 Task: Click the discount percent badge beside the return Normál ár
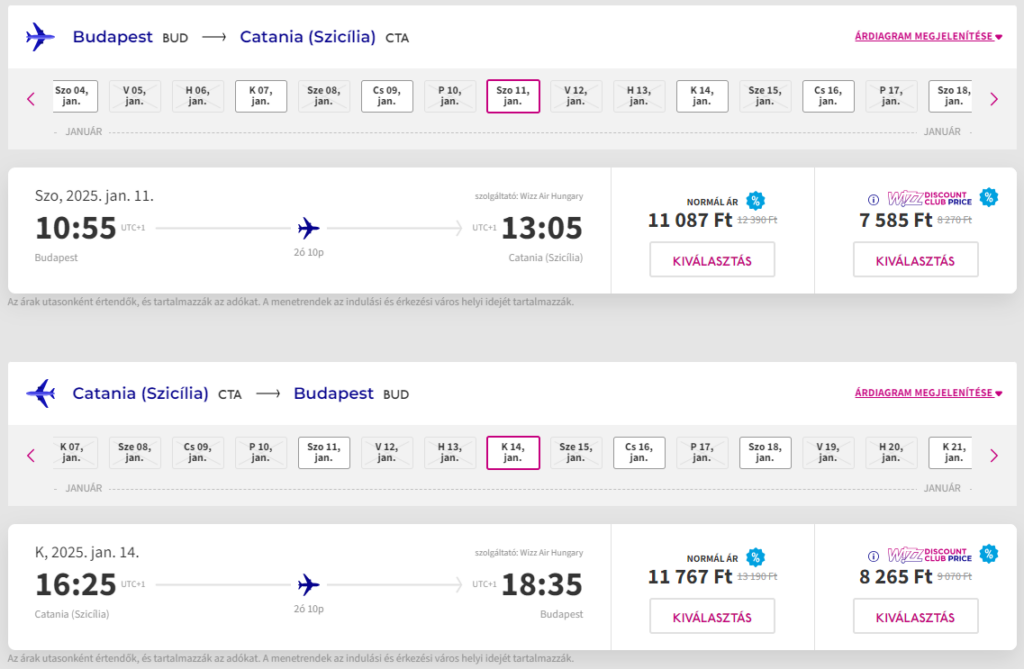[756, 557]
